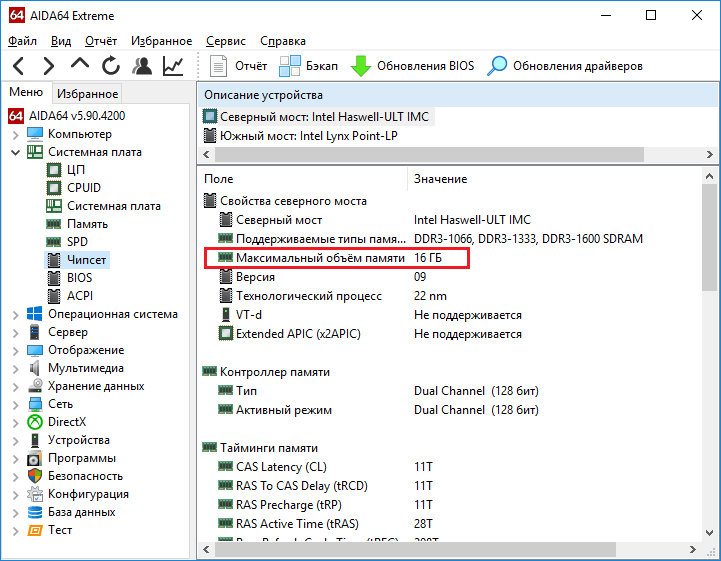Click the Мультимедиа speaker icon

tap(34, 368)
